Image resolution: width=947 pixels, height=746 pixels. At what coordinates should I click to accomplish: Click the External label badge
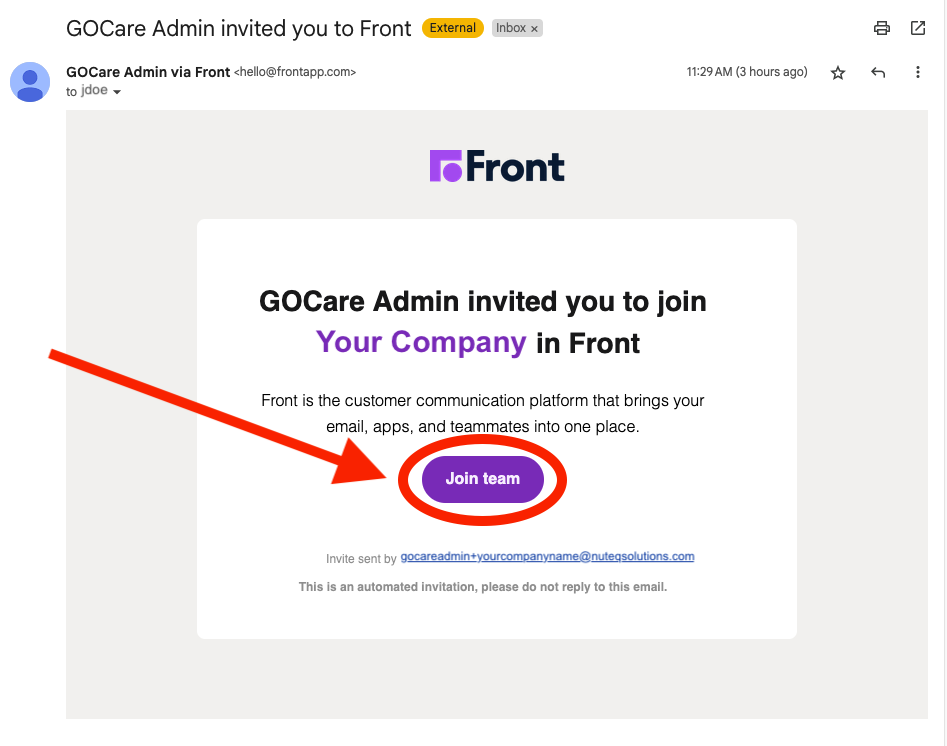click(452, 28)
